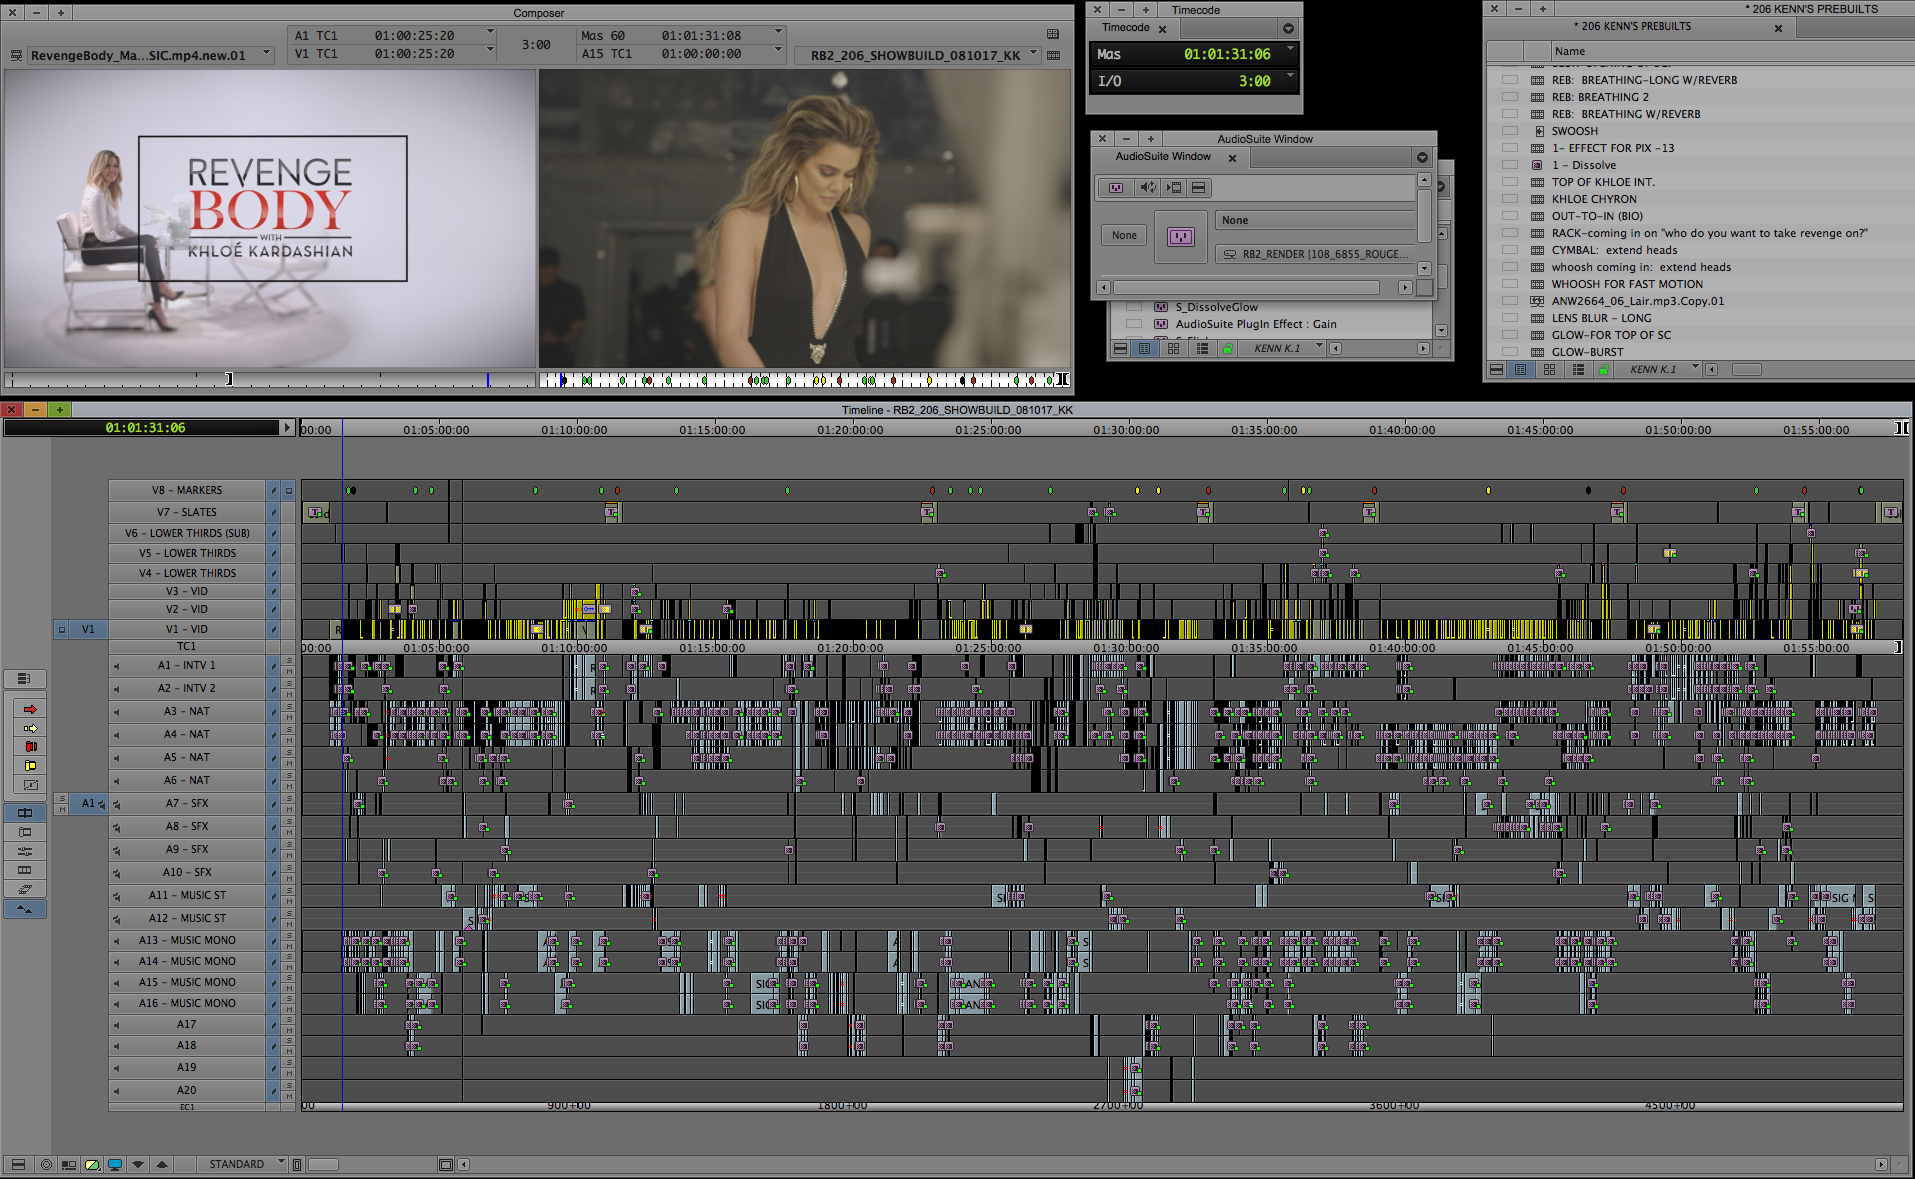
Task: Open the timeline fast menu at bottom left
Action: point(17,1164)
